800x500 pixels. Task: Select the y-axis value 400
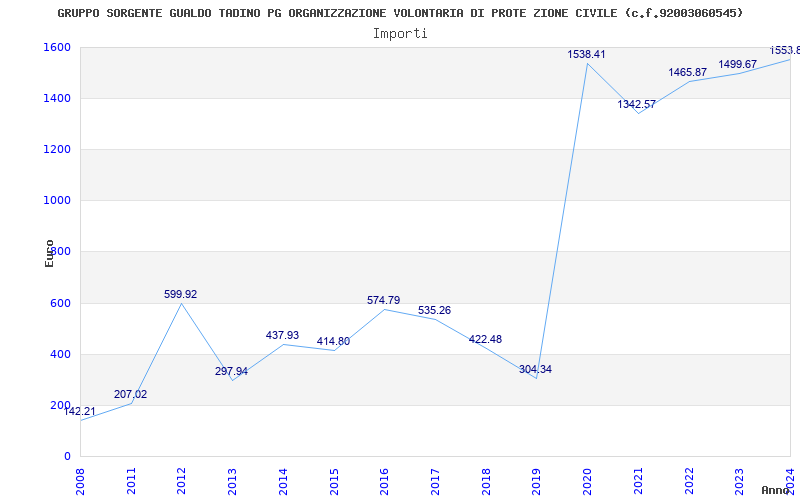coord(60,354)
